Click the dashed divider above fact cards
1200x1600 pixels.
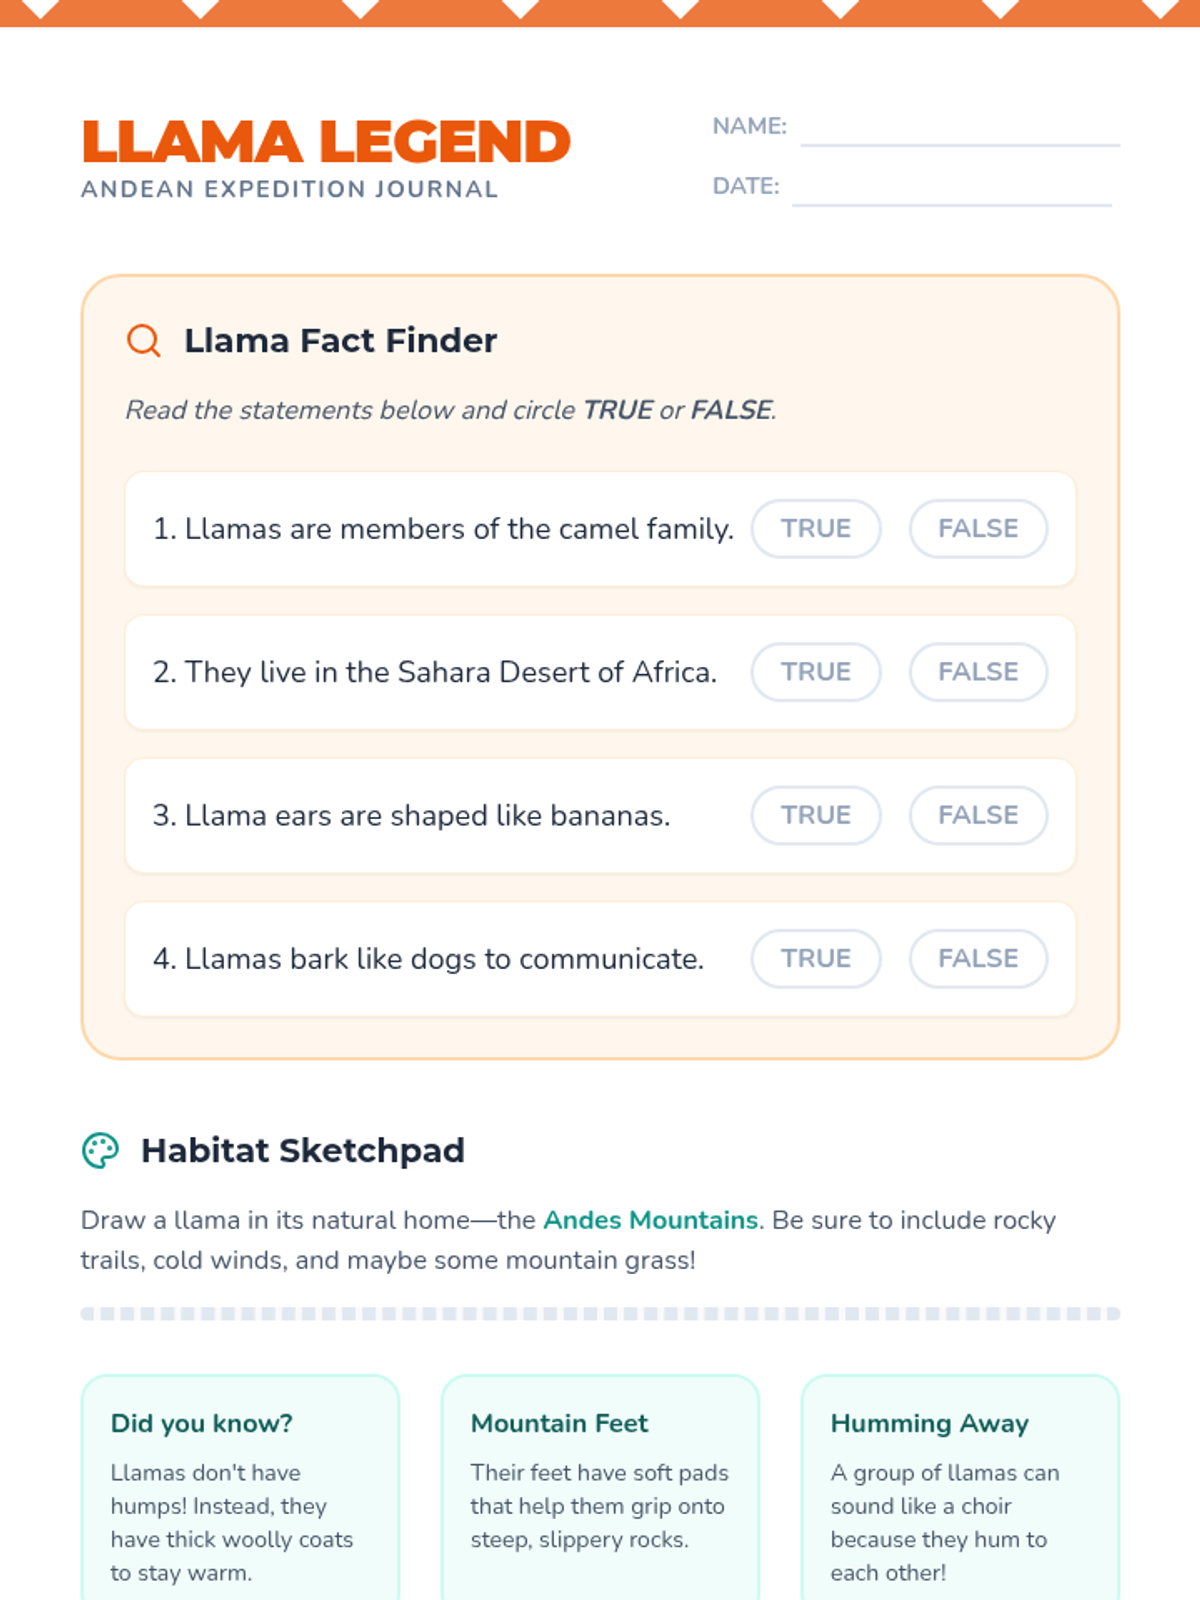600,1313
